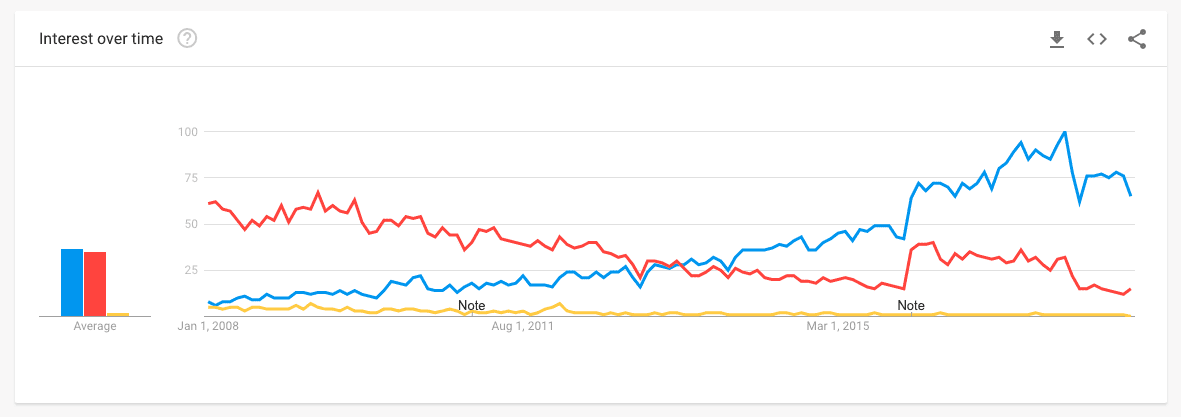Click the share icon
Viewport: 1181px width, 417px height.
pyautogui.click(x=1137, y=39)
